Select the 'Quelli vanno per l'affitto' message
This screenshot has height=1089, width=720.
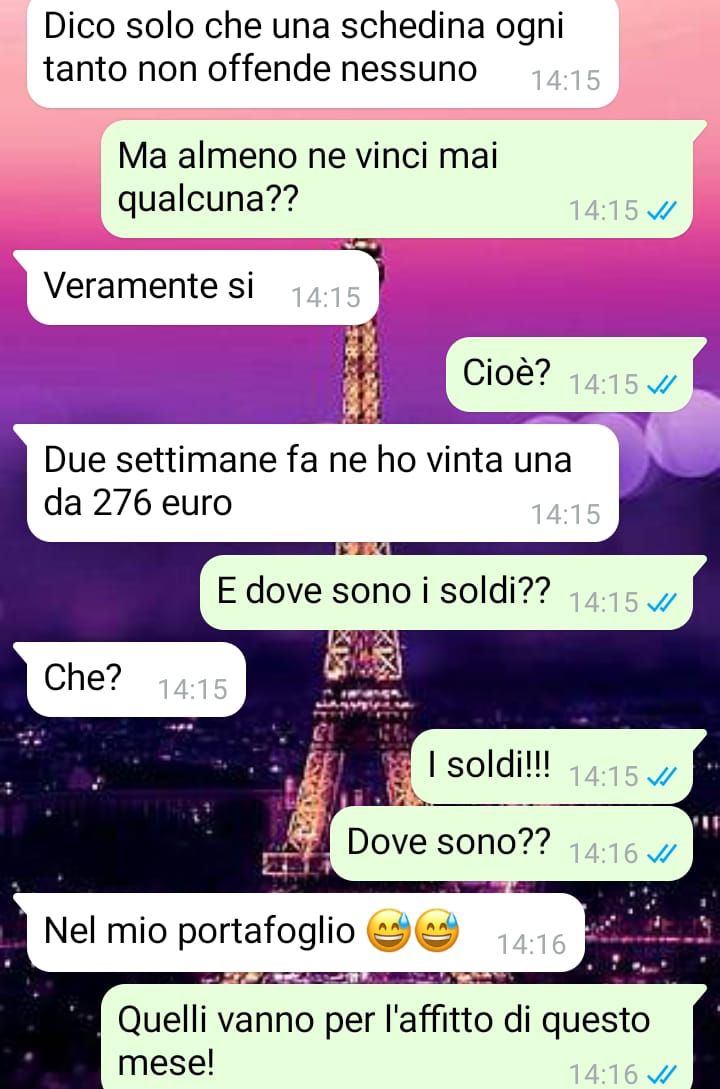click(x=397, y=1036)
